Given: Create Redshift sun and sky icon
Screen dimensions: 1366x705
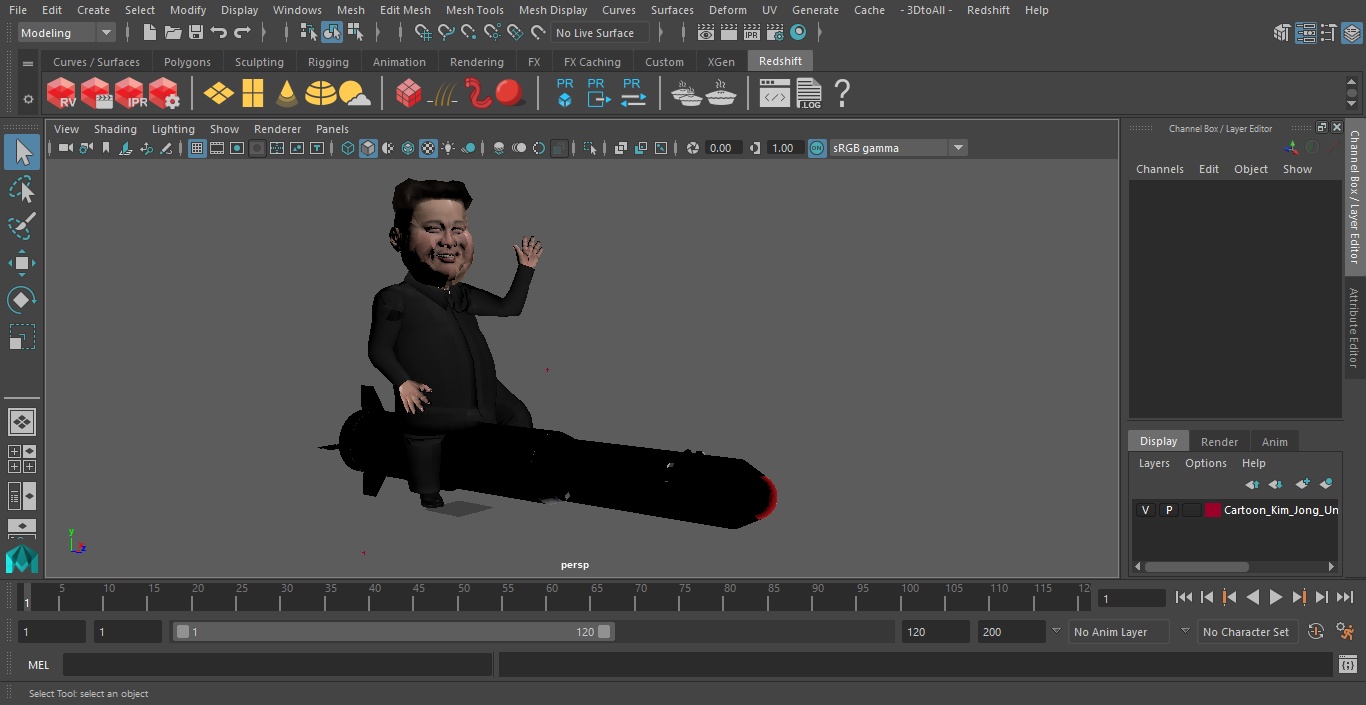Looking at the screenshot, I should [355, 94].
